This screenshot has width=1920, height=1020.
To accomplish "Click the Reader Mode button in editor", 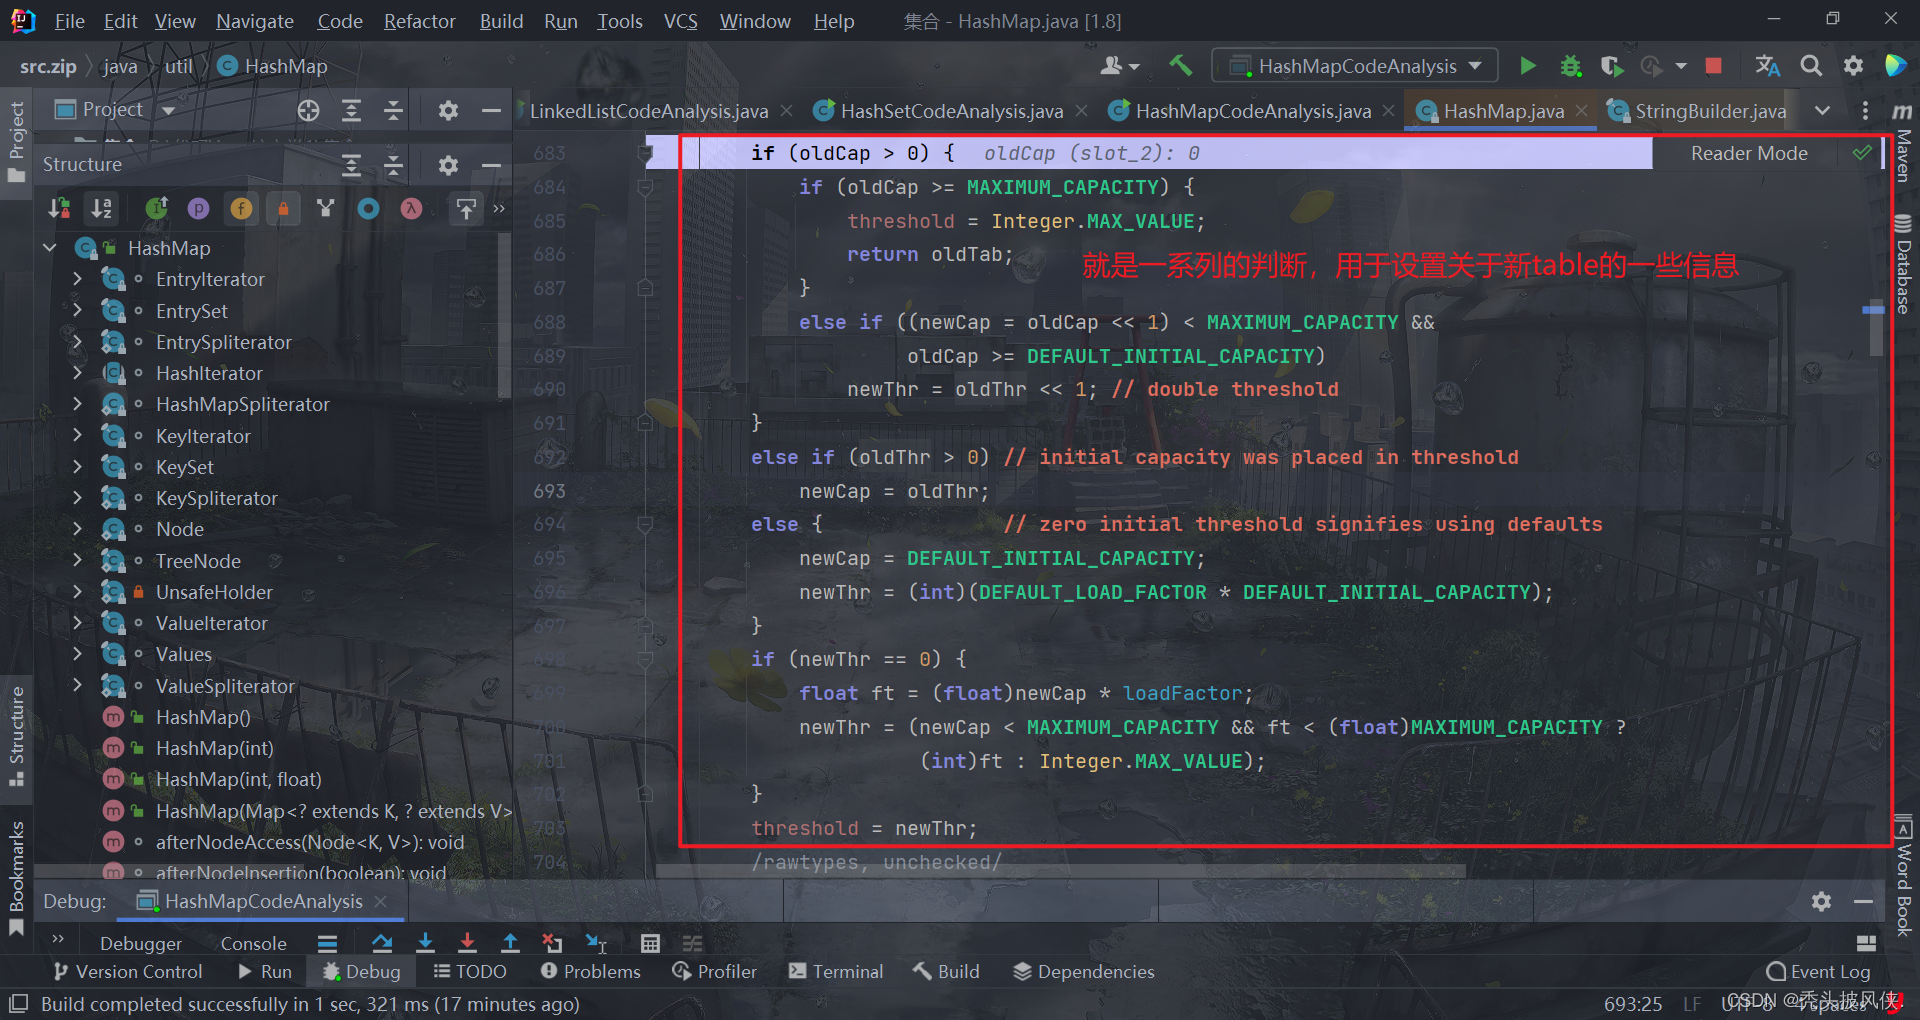I will click(x=1748, y=153).
